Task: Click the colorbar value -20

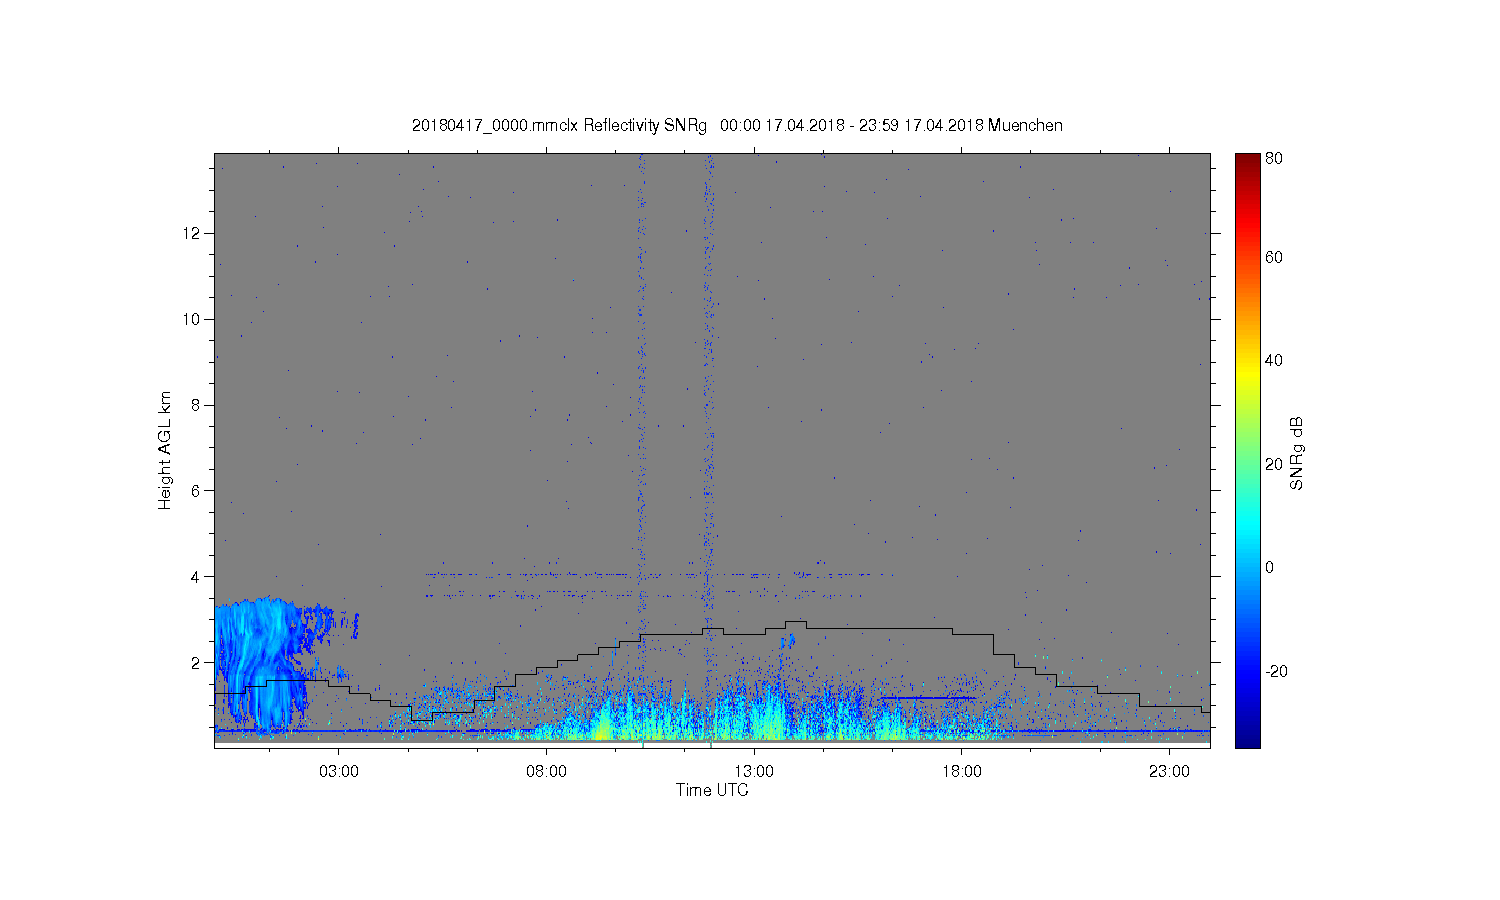Action: pos(1277,671)
